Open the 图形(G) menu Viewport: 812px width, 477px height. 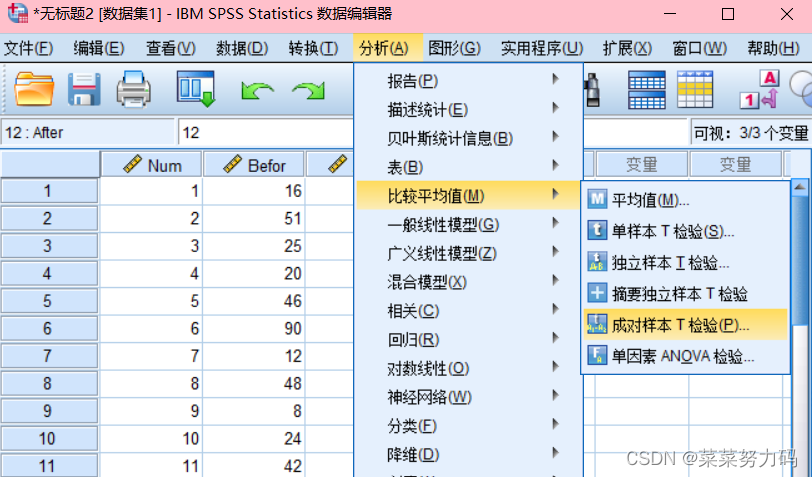click(454, 48)
